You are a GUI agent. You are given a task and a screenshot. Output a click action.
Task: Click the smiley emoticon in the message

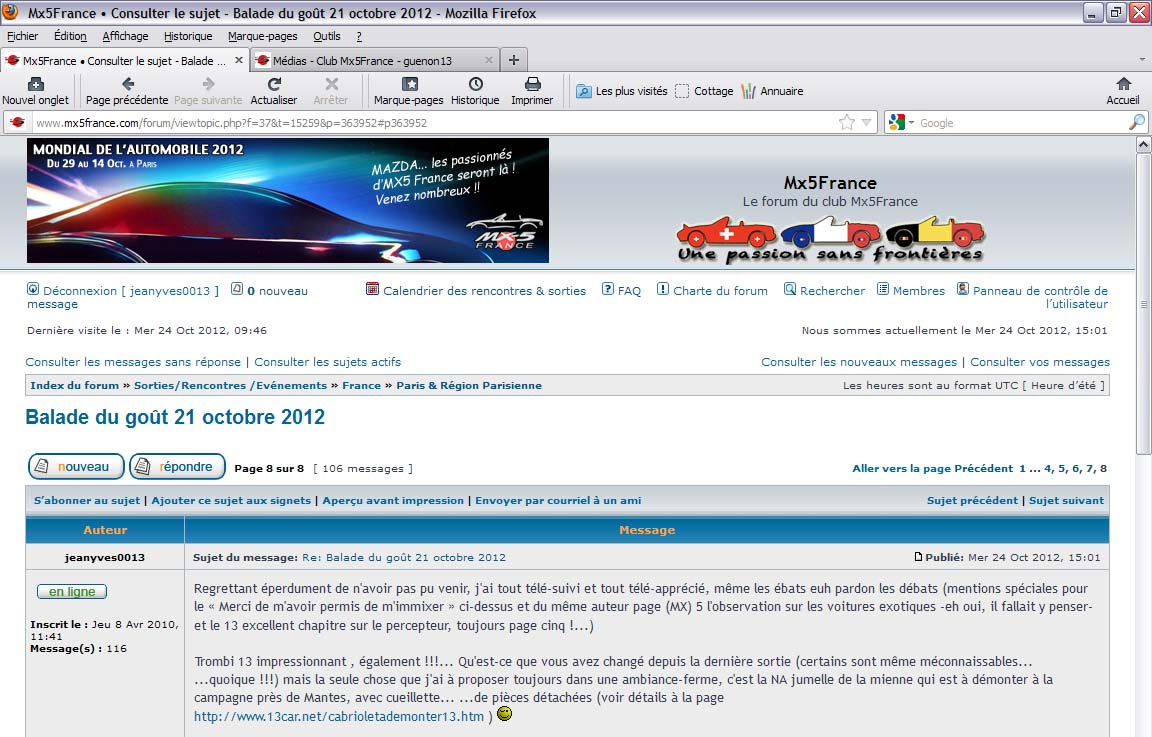point(504,713)
